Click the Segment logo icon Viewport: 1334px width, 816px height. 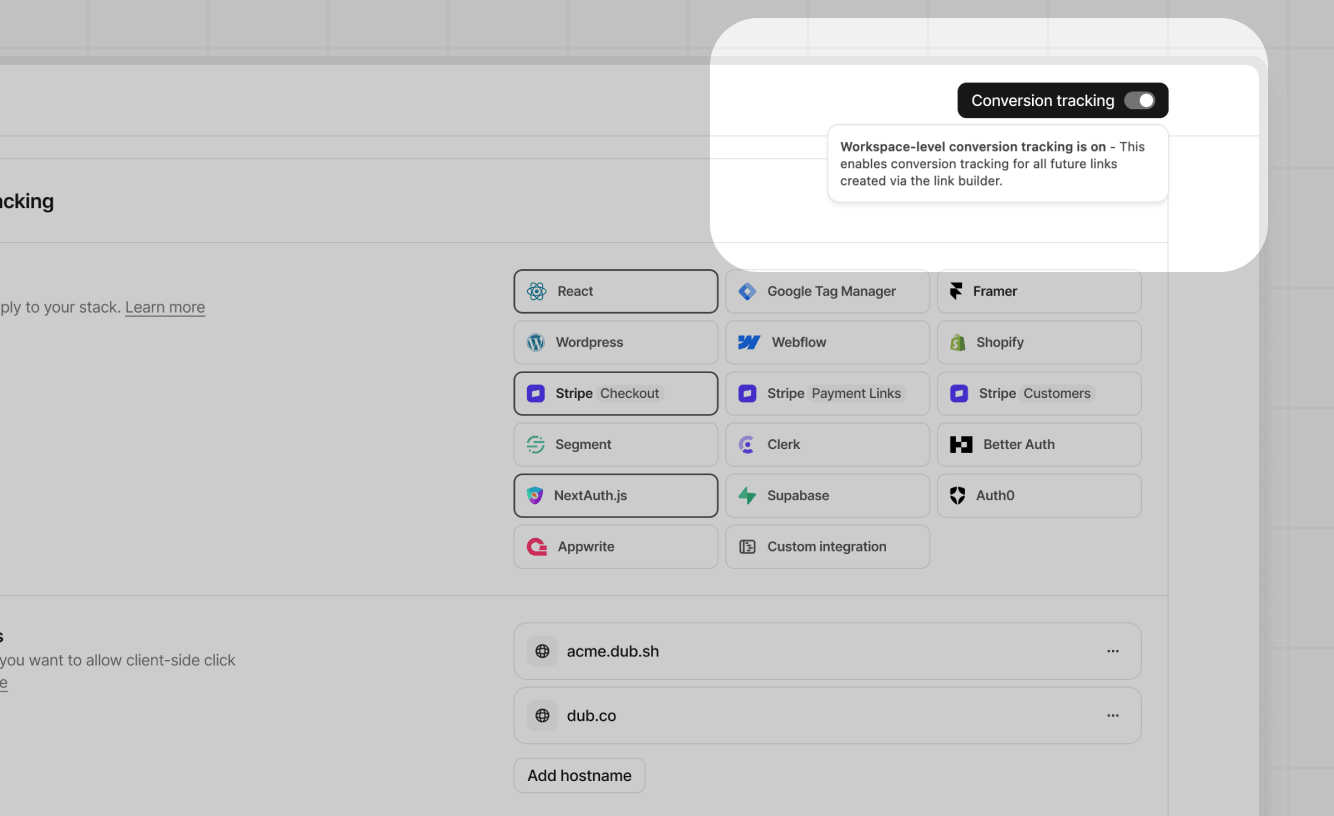(536, 444)
